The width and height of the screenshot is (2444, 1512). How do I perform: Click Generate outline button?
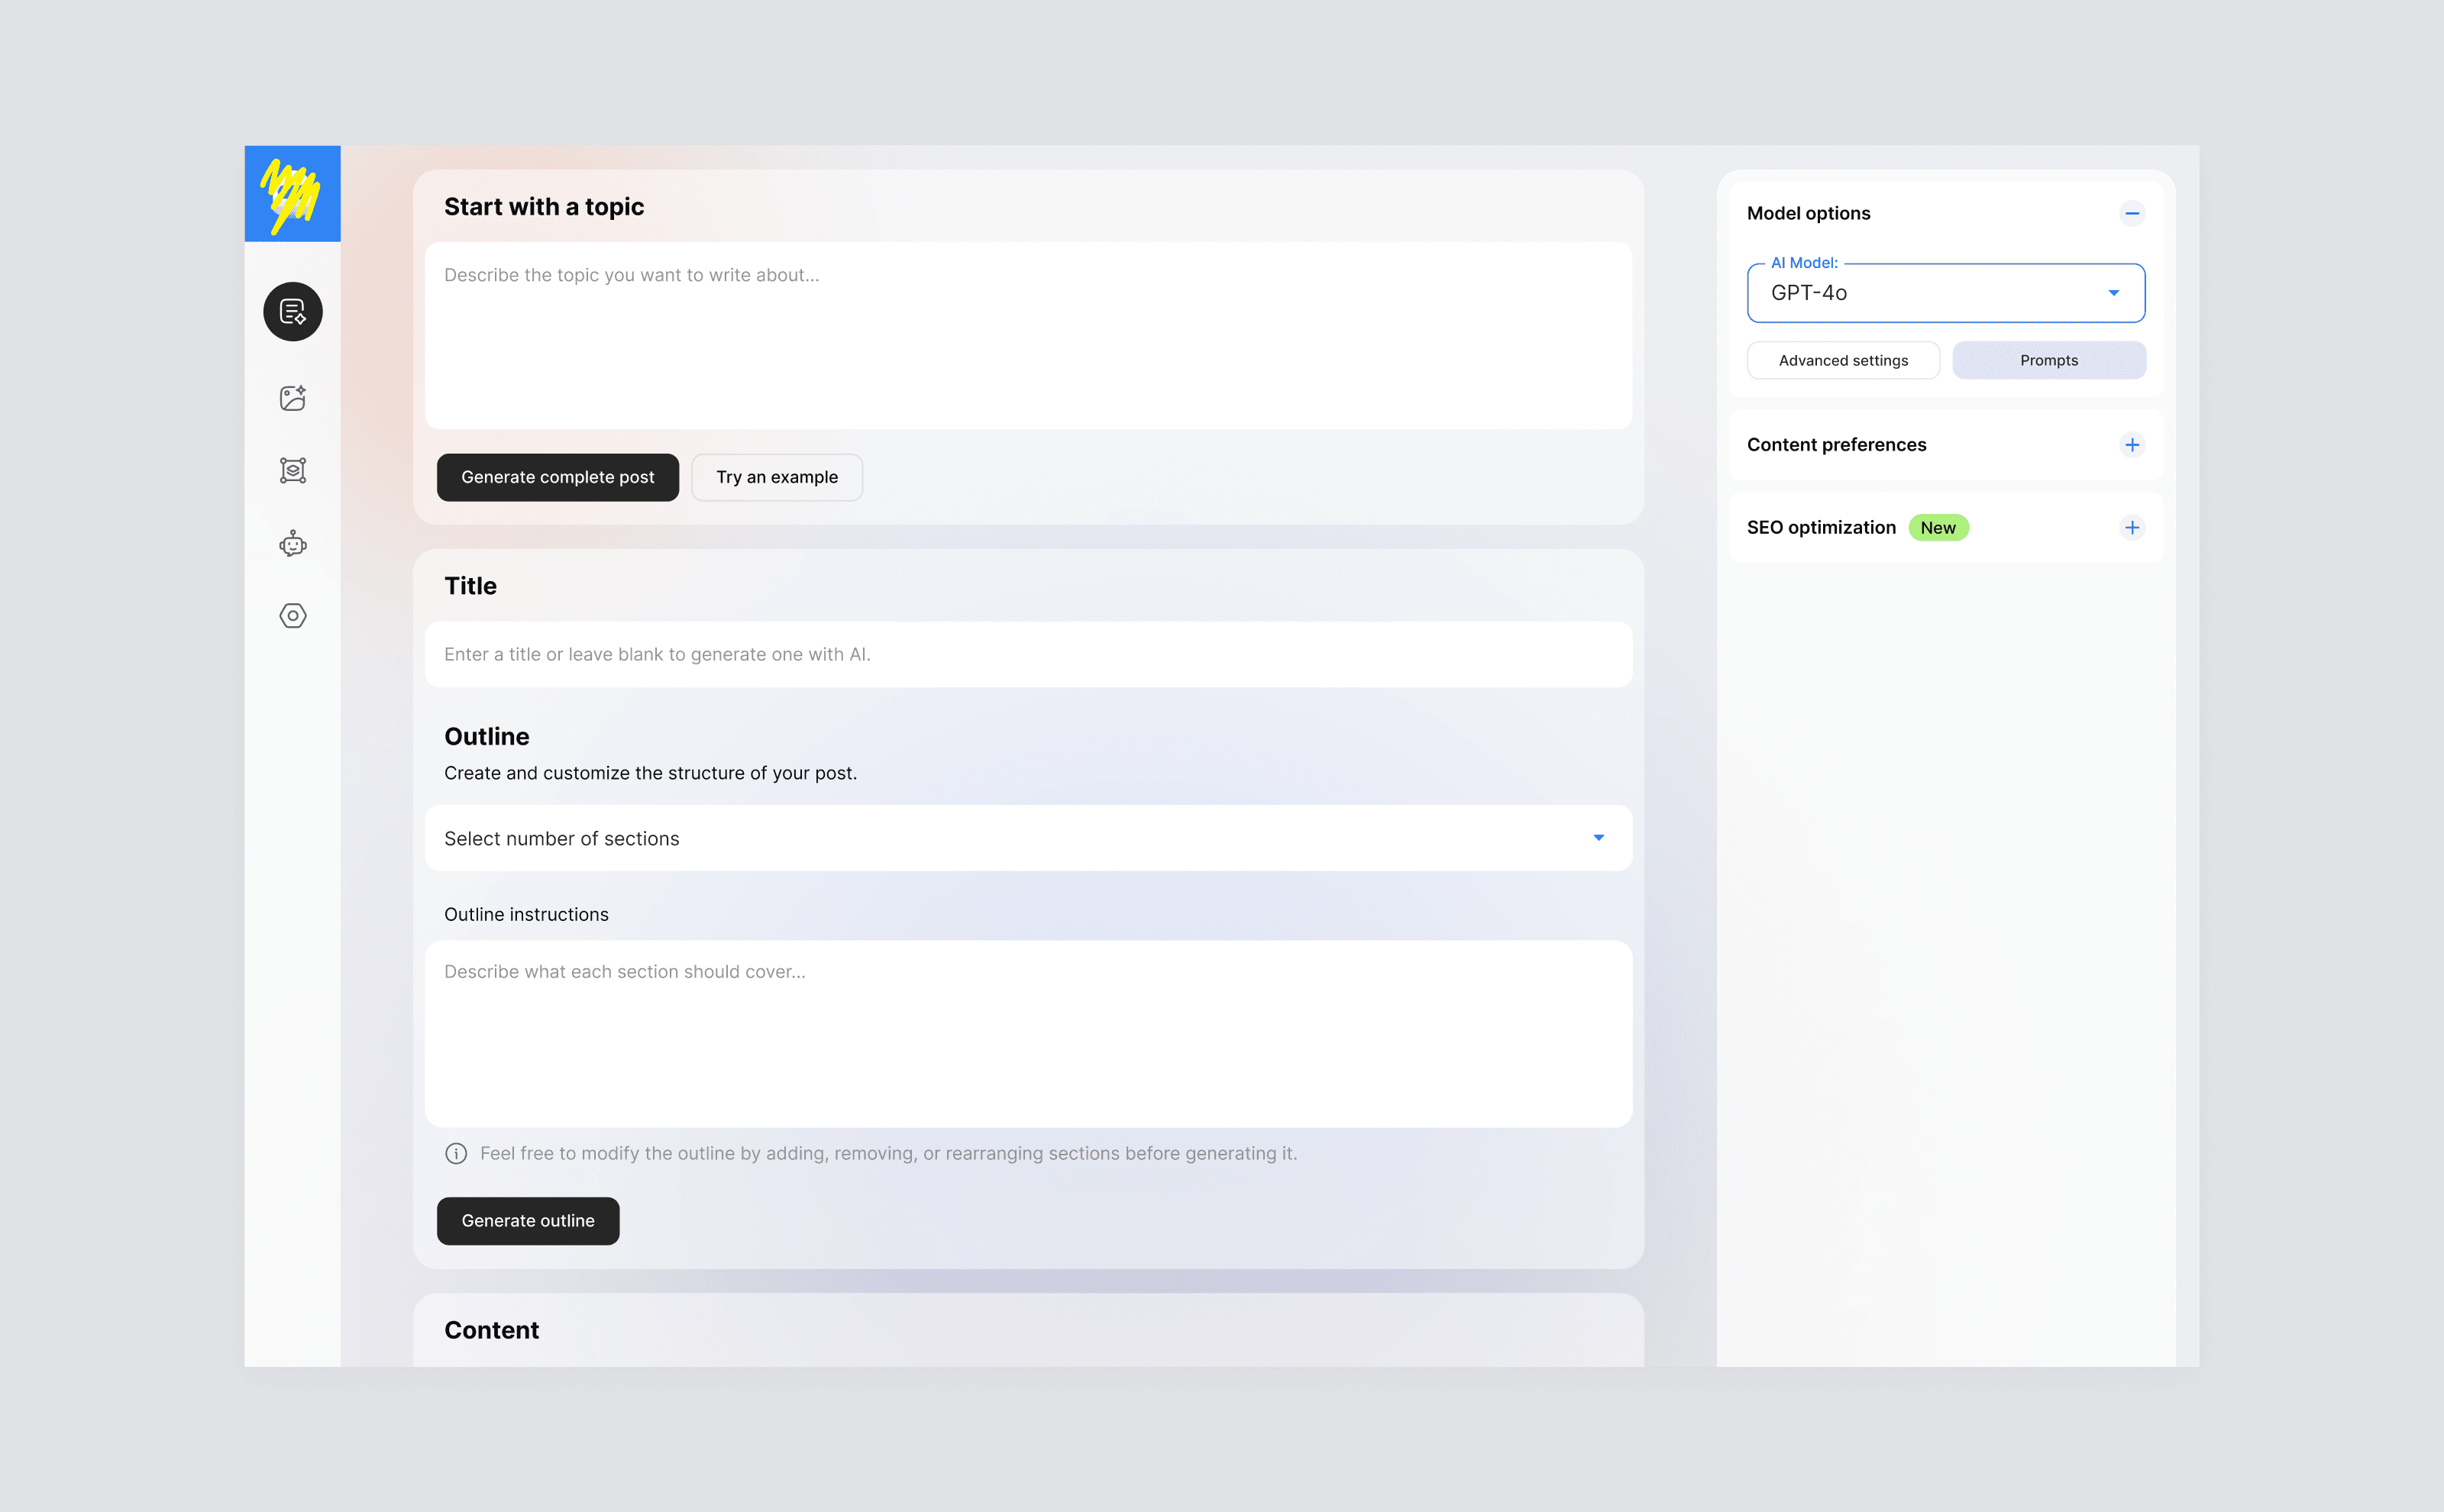[527, 1221]
